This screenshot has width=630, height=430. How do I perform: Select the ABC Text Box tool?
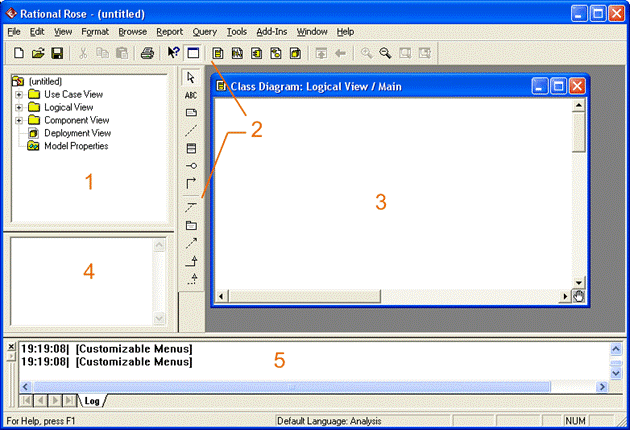[x=191, y=95]
